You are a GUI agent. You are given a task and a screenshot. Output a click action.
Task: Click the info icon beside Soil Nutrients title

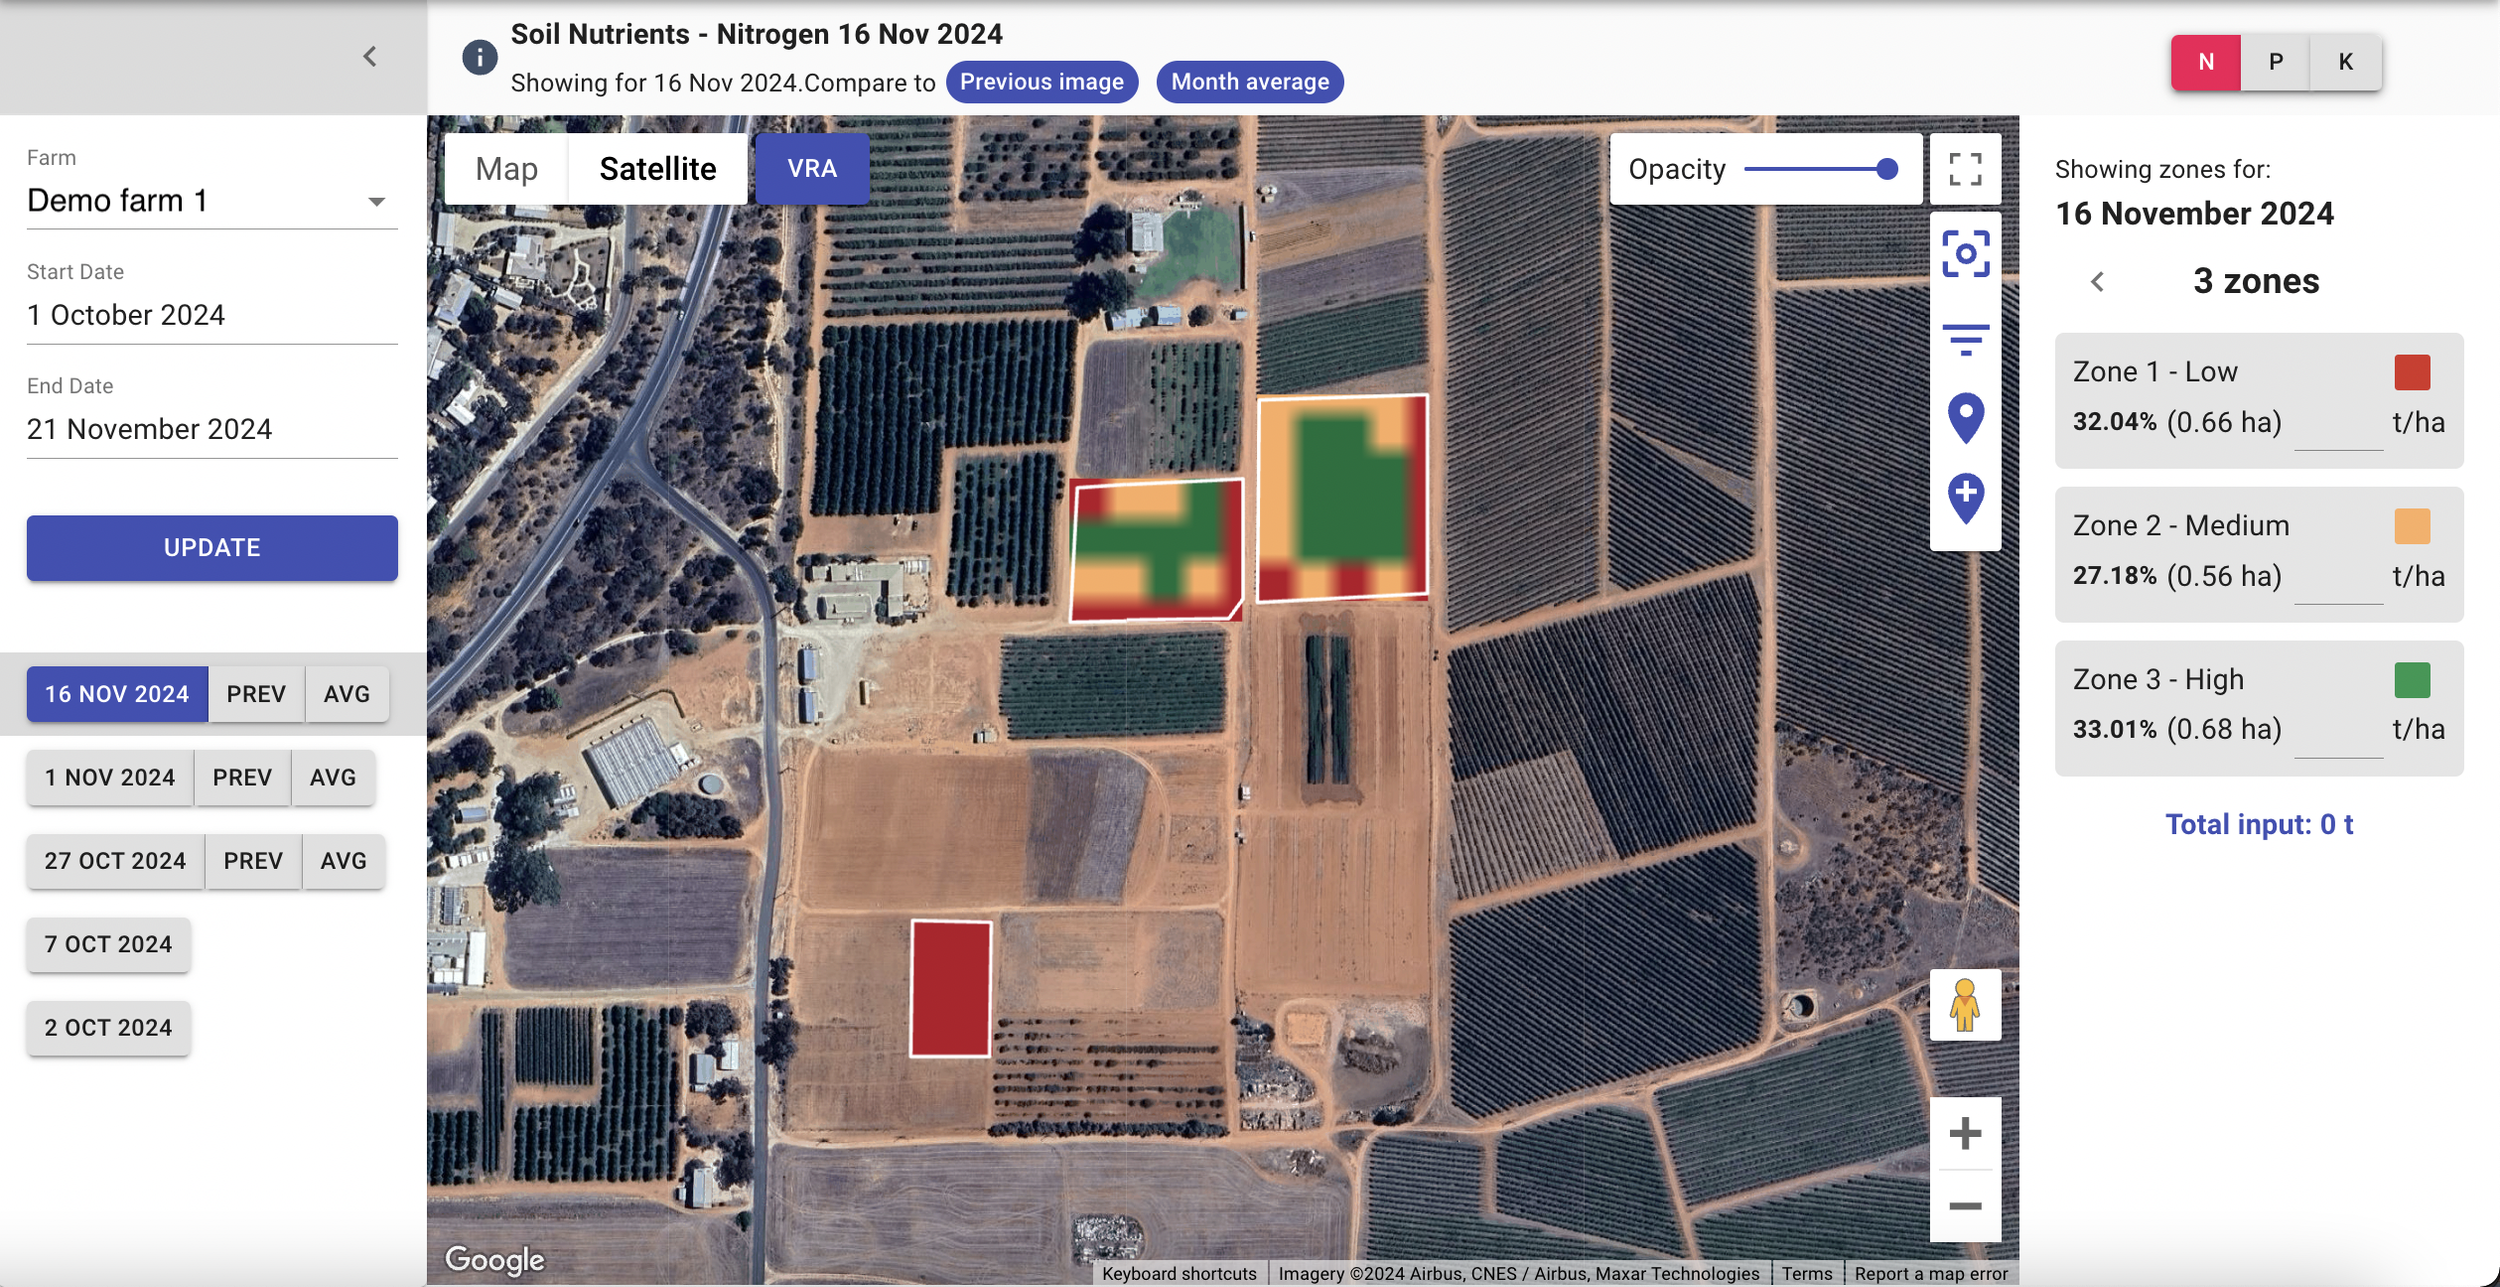(x=479, y=58)
